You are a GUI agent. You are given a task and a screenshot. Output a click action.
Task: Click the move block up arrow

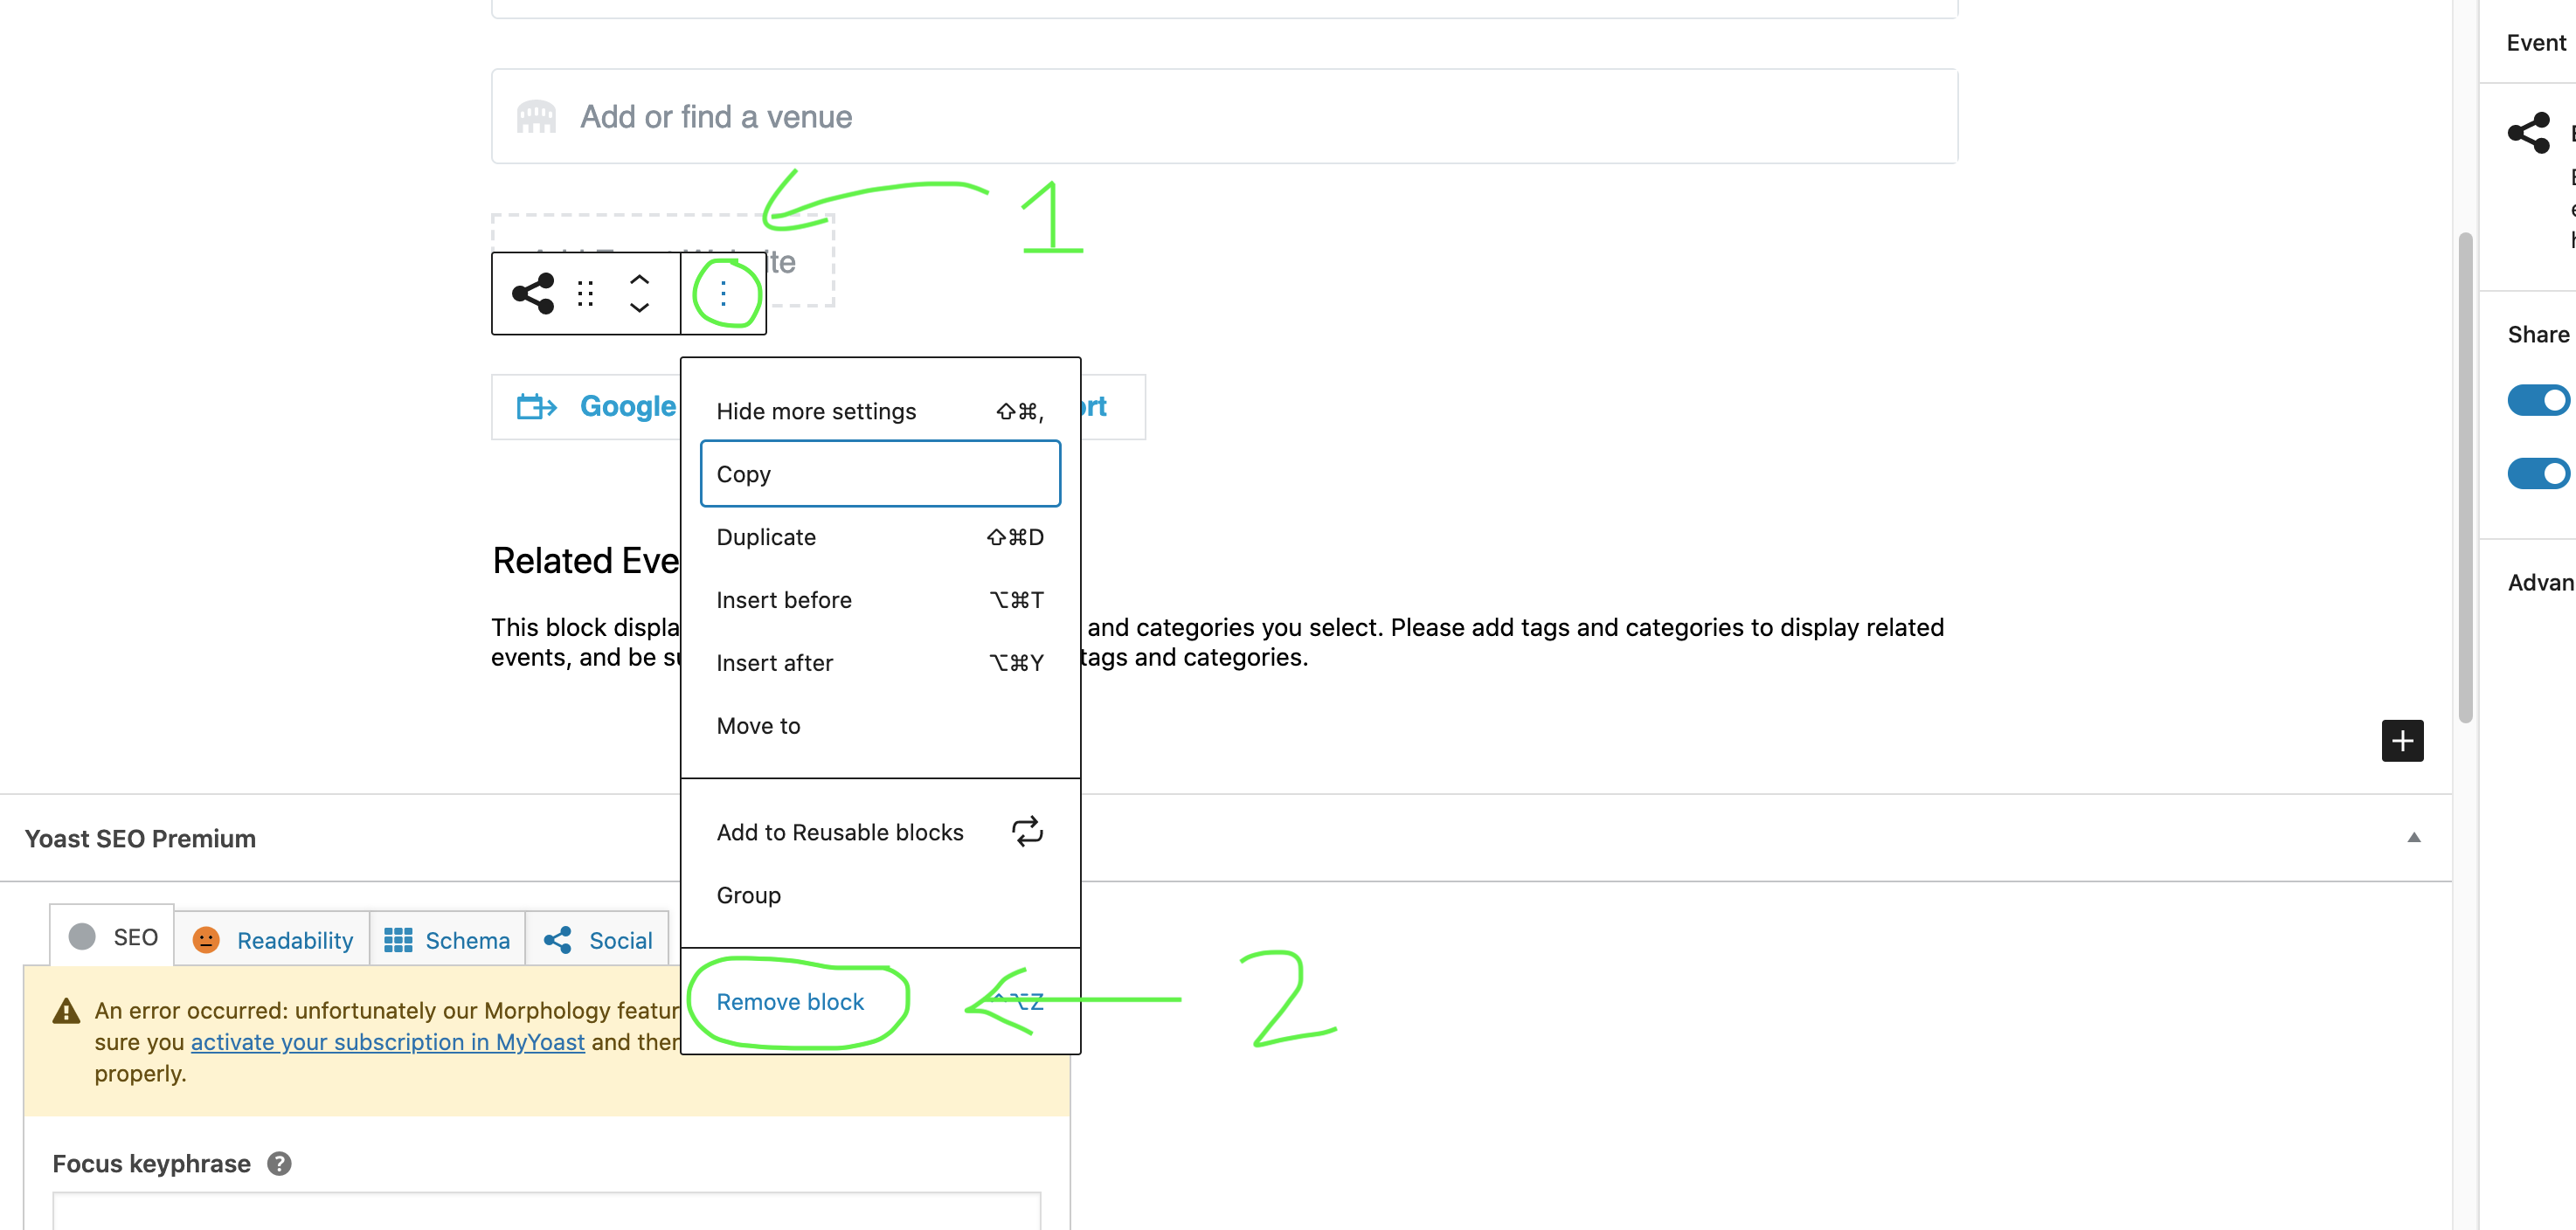pos(639,279)
